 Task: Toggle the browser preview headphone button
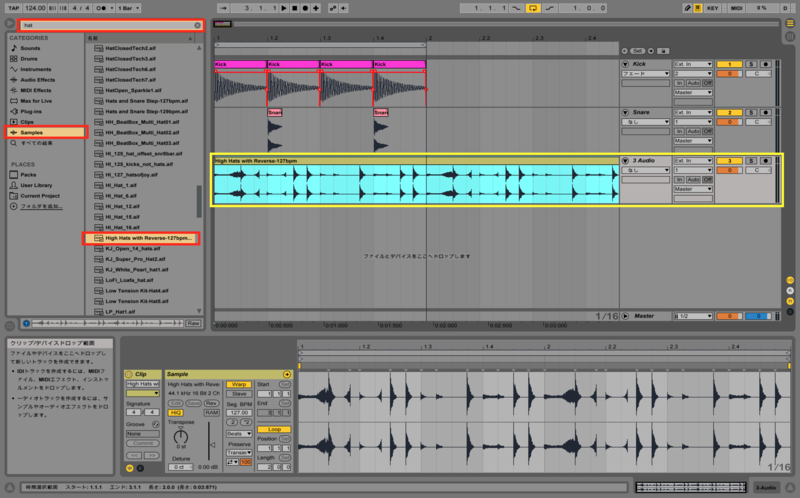[26, 323]
